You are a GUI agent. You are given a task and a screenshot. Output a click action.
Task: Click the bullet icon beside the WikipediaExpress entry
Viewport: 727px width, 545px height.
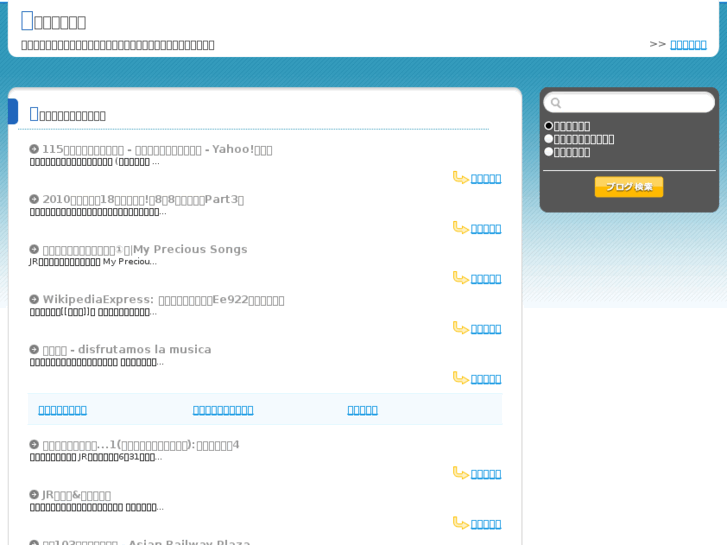pyautogui.click(x=34, y=299)
